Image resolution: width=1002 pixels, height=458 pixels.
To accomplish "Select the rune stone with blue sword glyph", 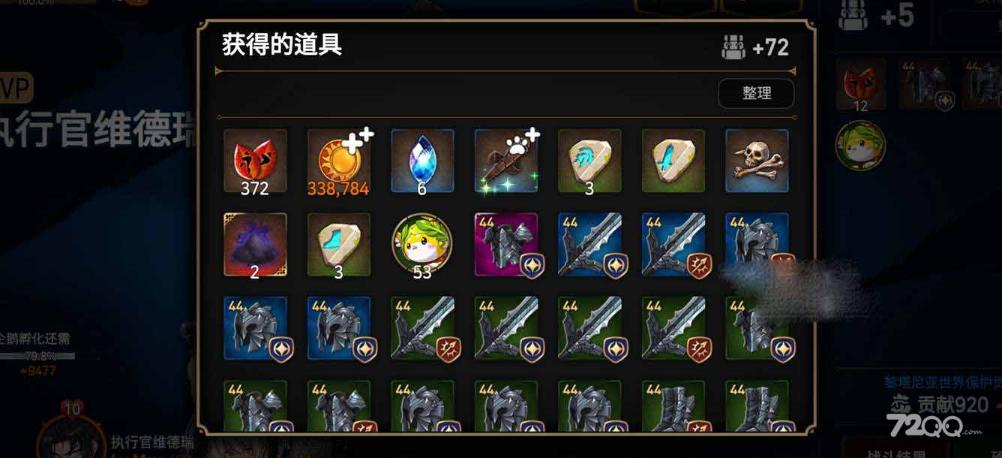I will coord(674,161).
